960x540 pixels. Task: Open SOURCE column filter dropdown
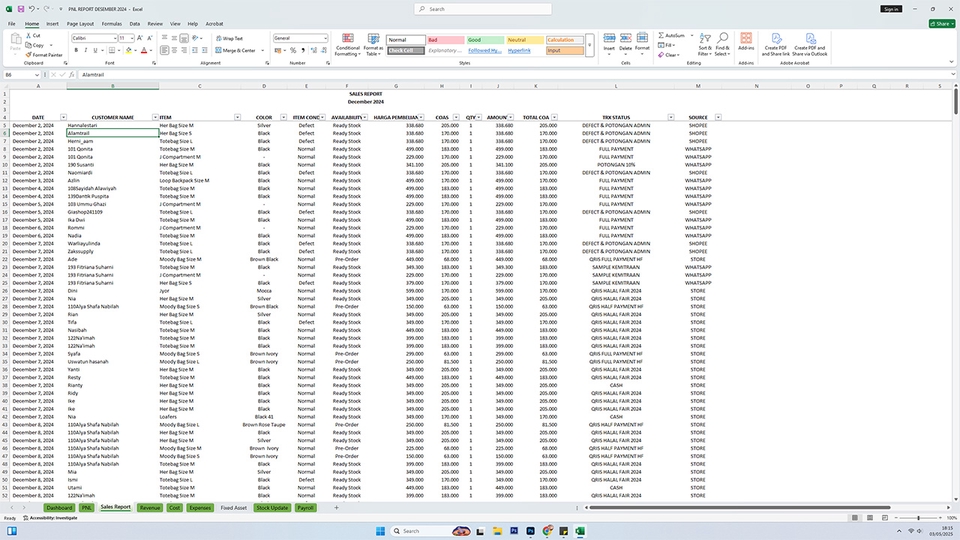pos(718,117)
